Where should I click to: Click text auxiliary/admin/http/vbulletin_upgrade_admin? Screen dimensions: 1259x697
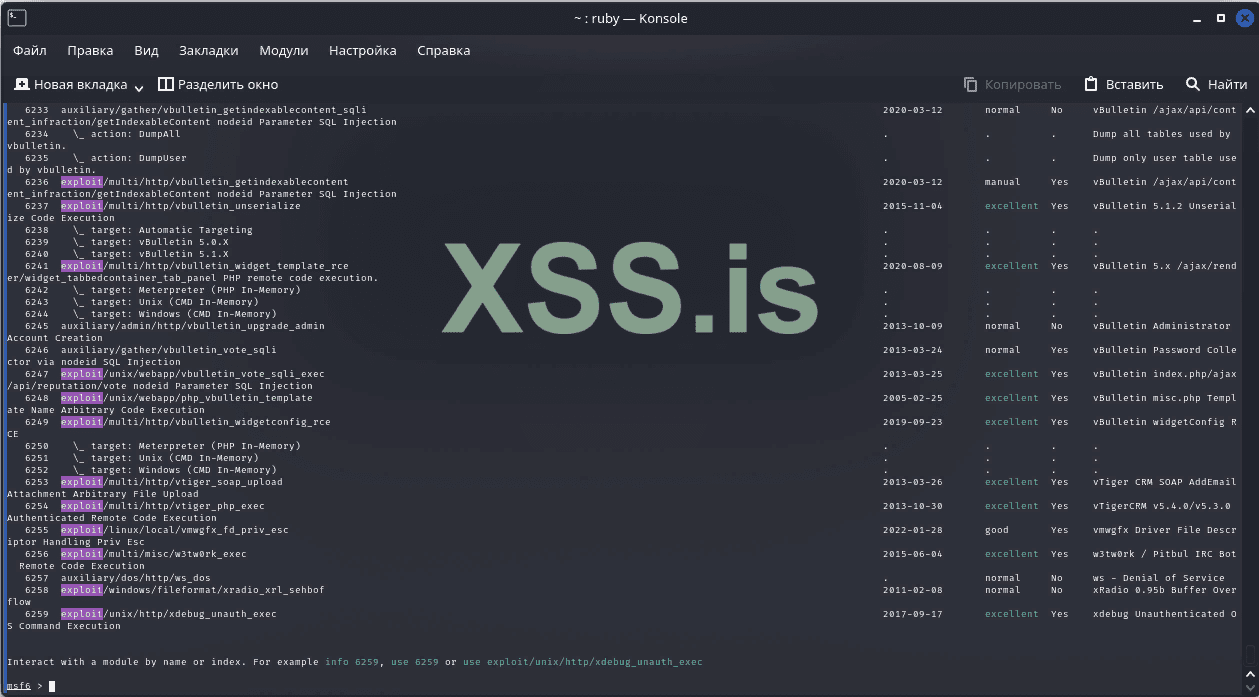click(x=193, y=326)
